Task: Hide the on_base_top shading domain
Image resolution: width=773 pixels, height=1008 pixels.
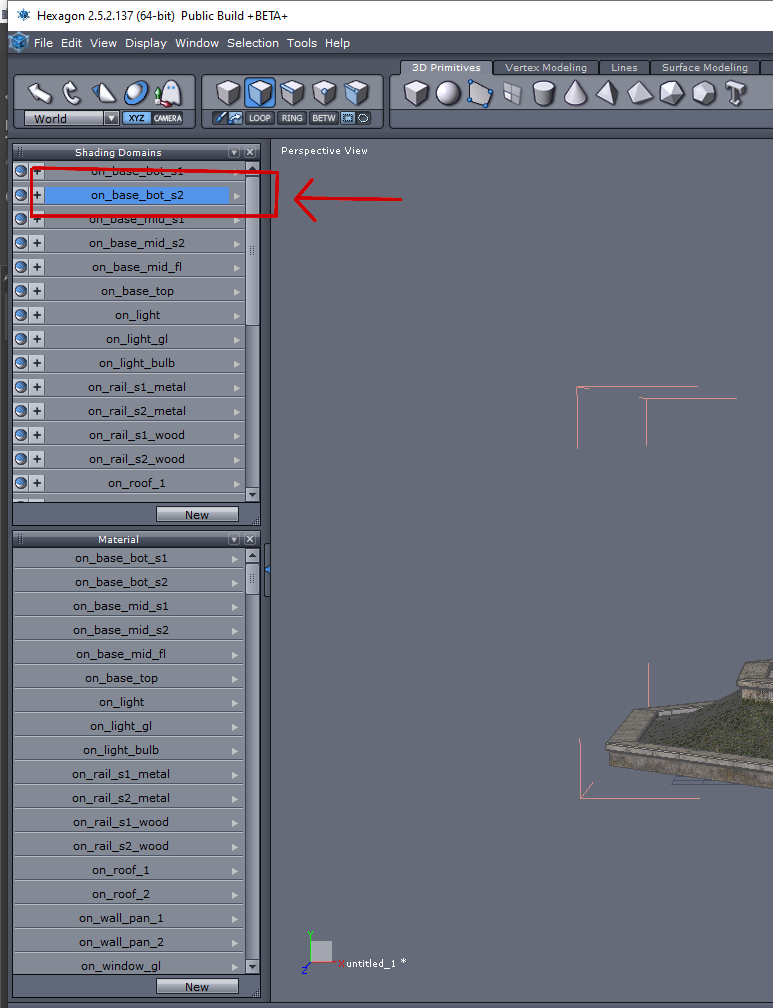Action: click(21, 291)
